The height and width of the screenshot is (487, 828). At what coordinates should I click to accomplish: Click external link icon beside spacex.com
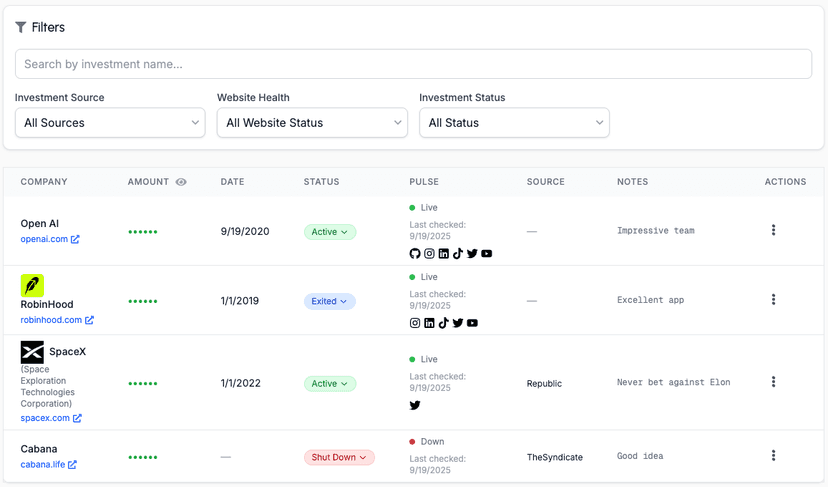click(77, 418)
